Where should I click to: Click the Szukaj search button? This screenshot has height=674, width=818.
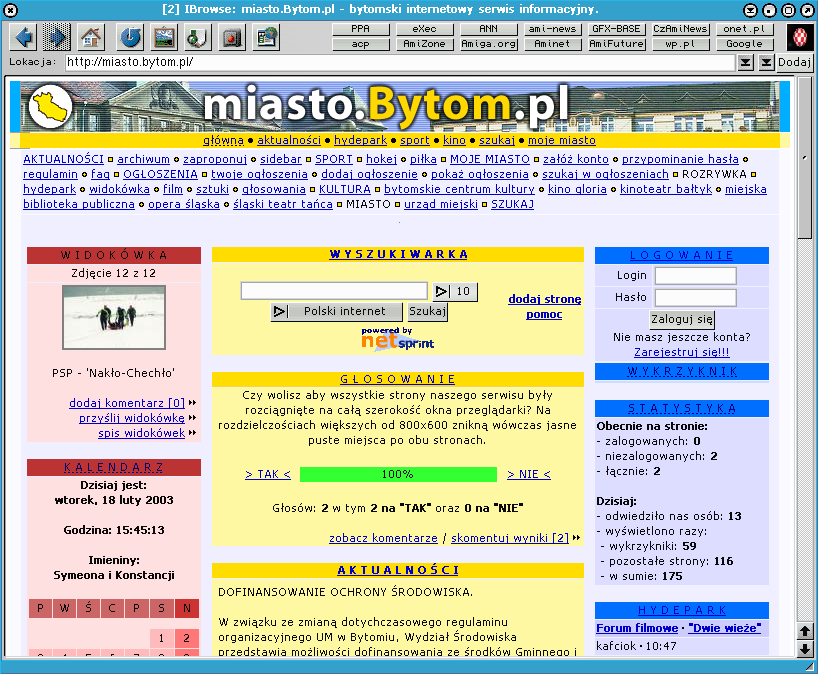[427, 311]
